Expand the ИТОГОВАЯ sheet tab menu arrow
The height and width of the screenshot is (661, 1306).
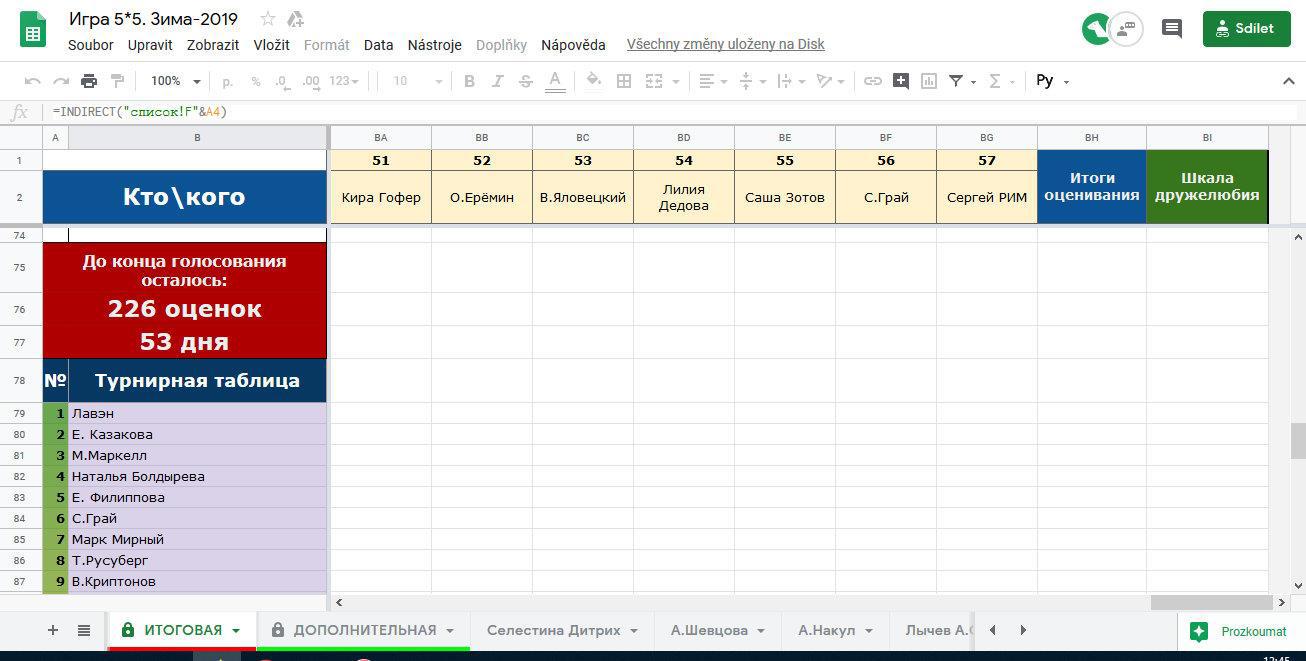click(236, 631)
